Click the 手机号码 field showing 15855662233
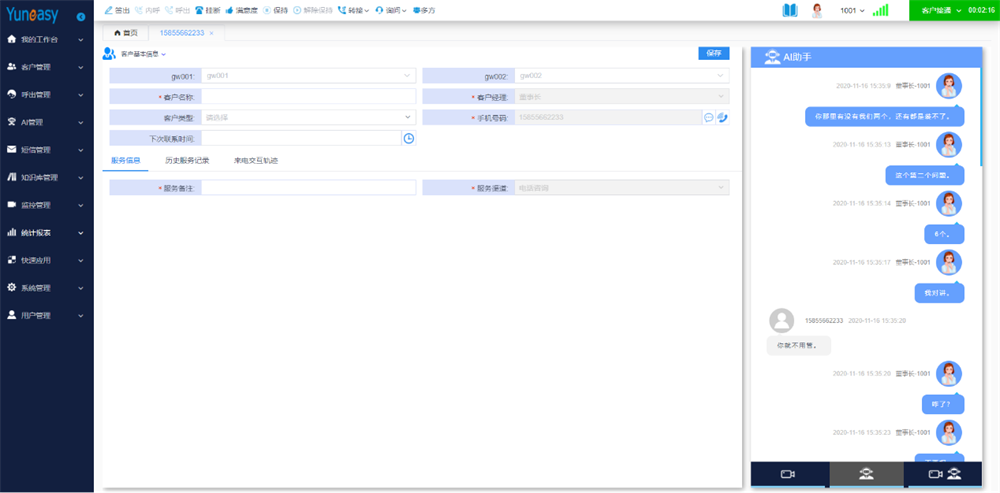This screenshot has width=1000, height=493. pos(608,117)
